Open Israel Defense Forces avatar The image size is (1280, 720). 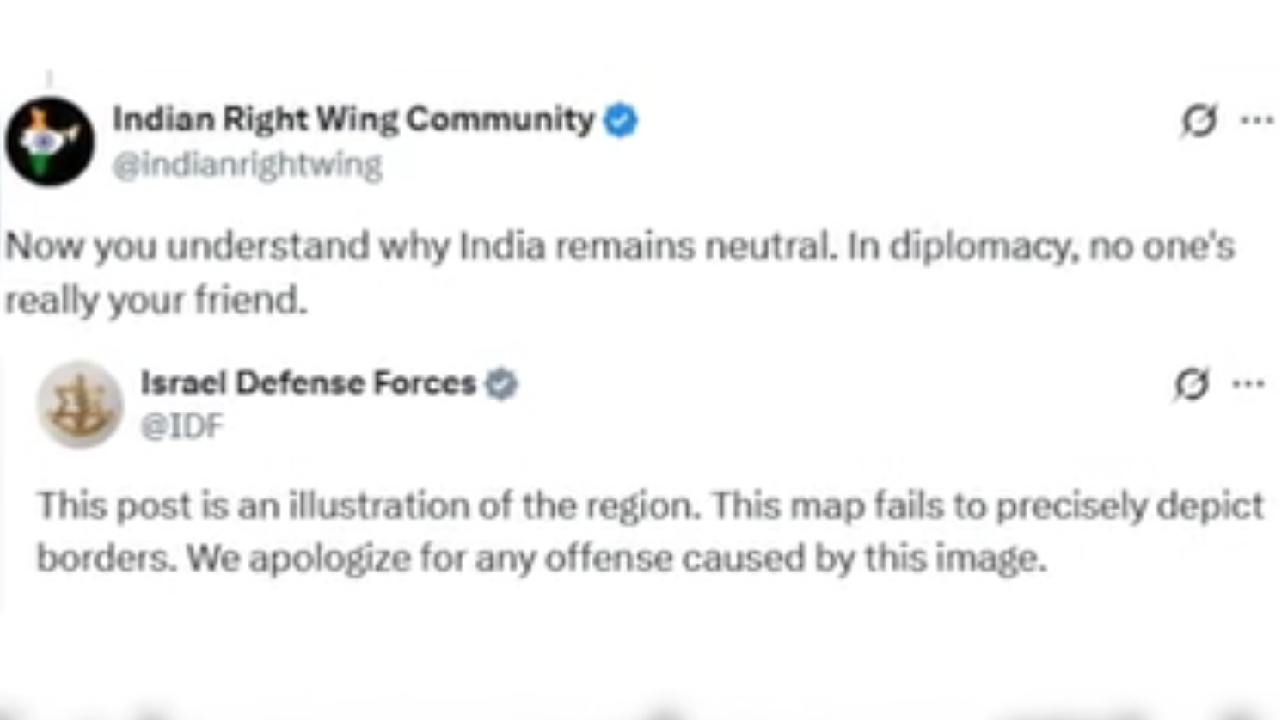pyautogui.click(x=80, y=404)
